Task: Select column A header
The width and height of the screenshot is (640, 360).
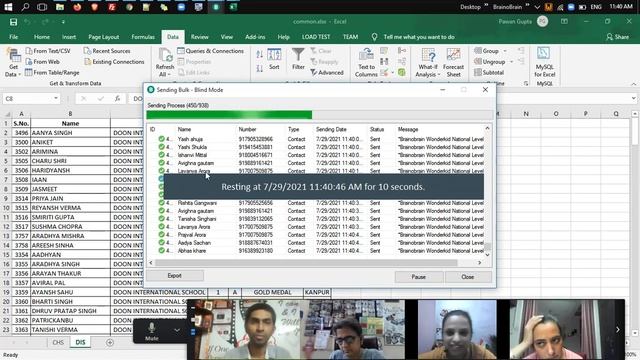Action: (21, 114)
